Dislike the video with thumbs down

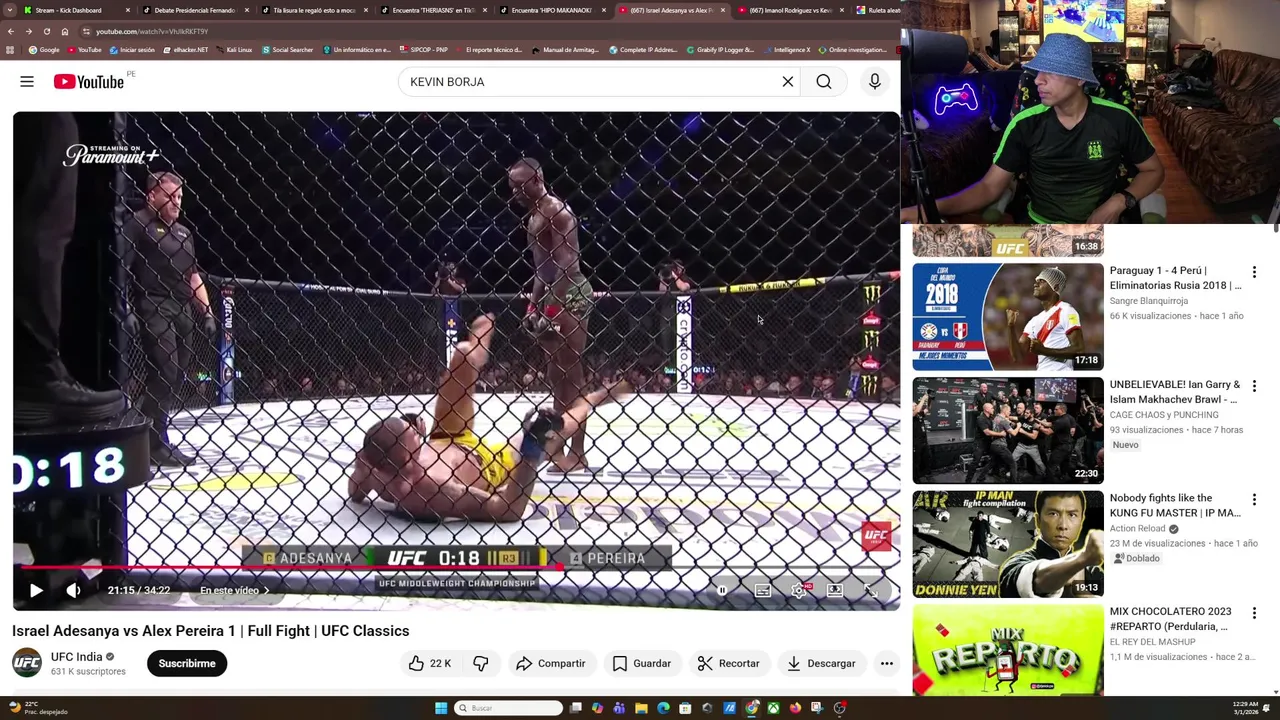pos(481,663)
